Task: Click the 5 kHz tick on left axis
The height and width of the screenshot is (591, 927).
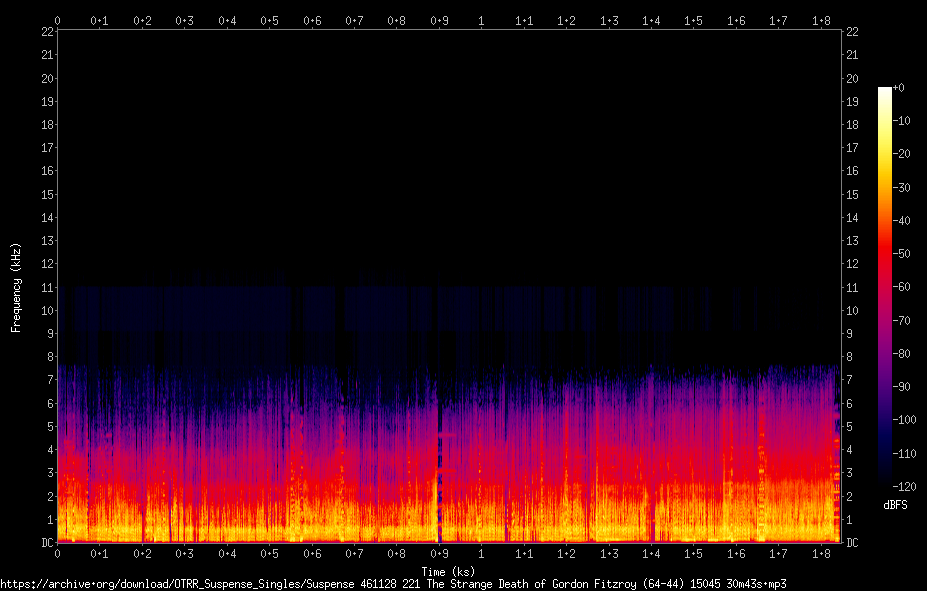Action: coord(50,426)
